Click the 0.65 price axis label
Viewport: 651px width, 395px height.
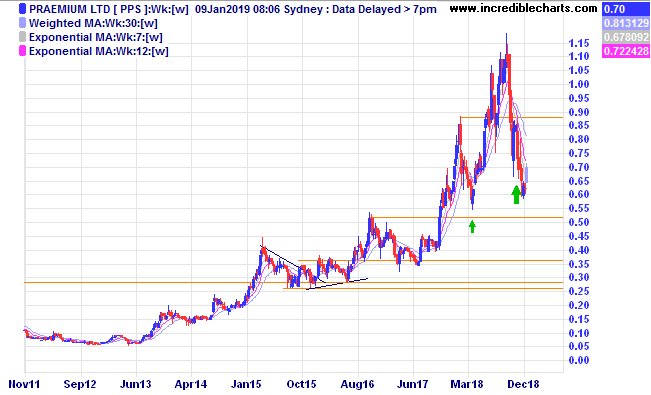(579, 181)
